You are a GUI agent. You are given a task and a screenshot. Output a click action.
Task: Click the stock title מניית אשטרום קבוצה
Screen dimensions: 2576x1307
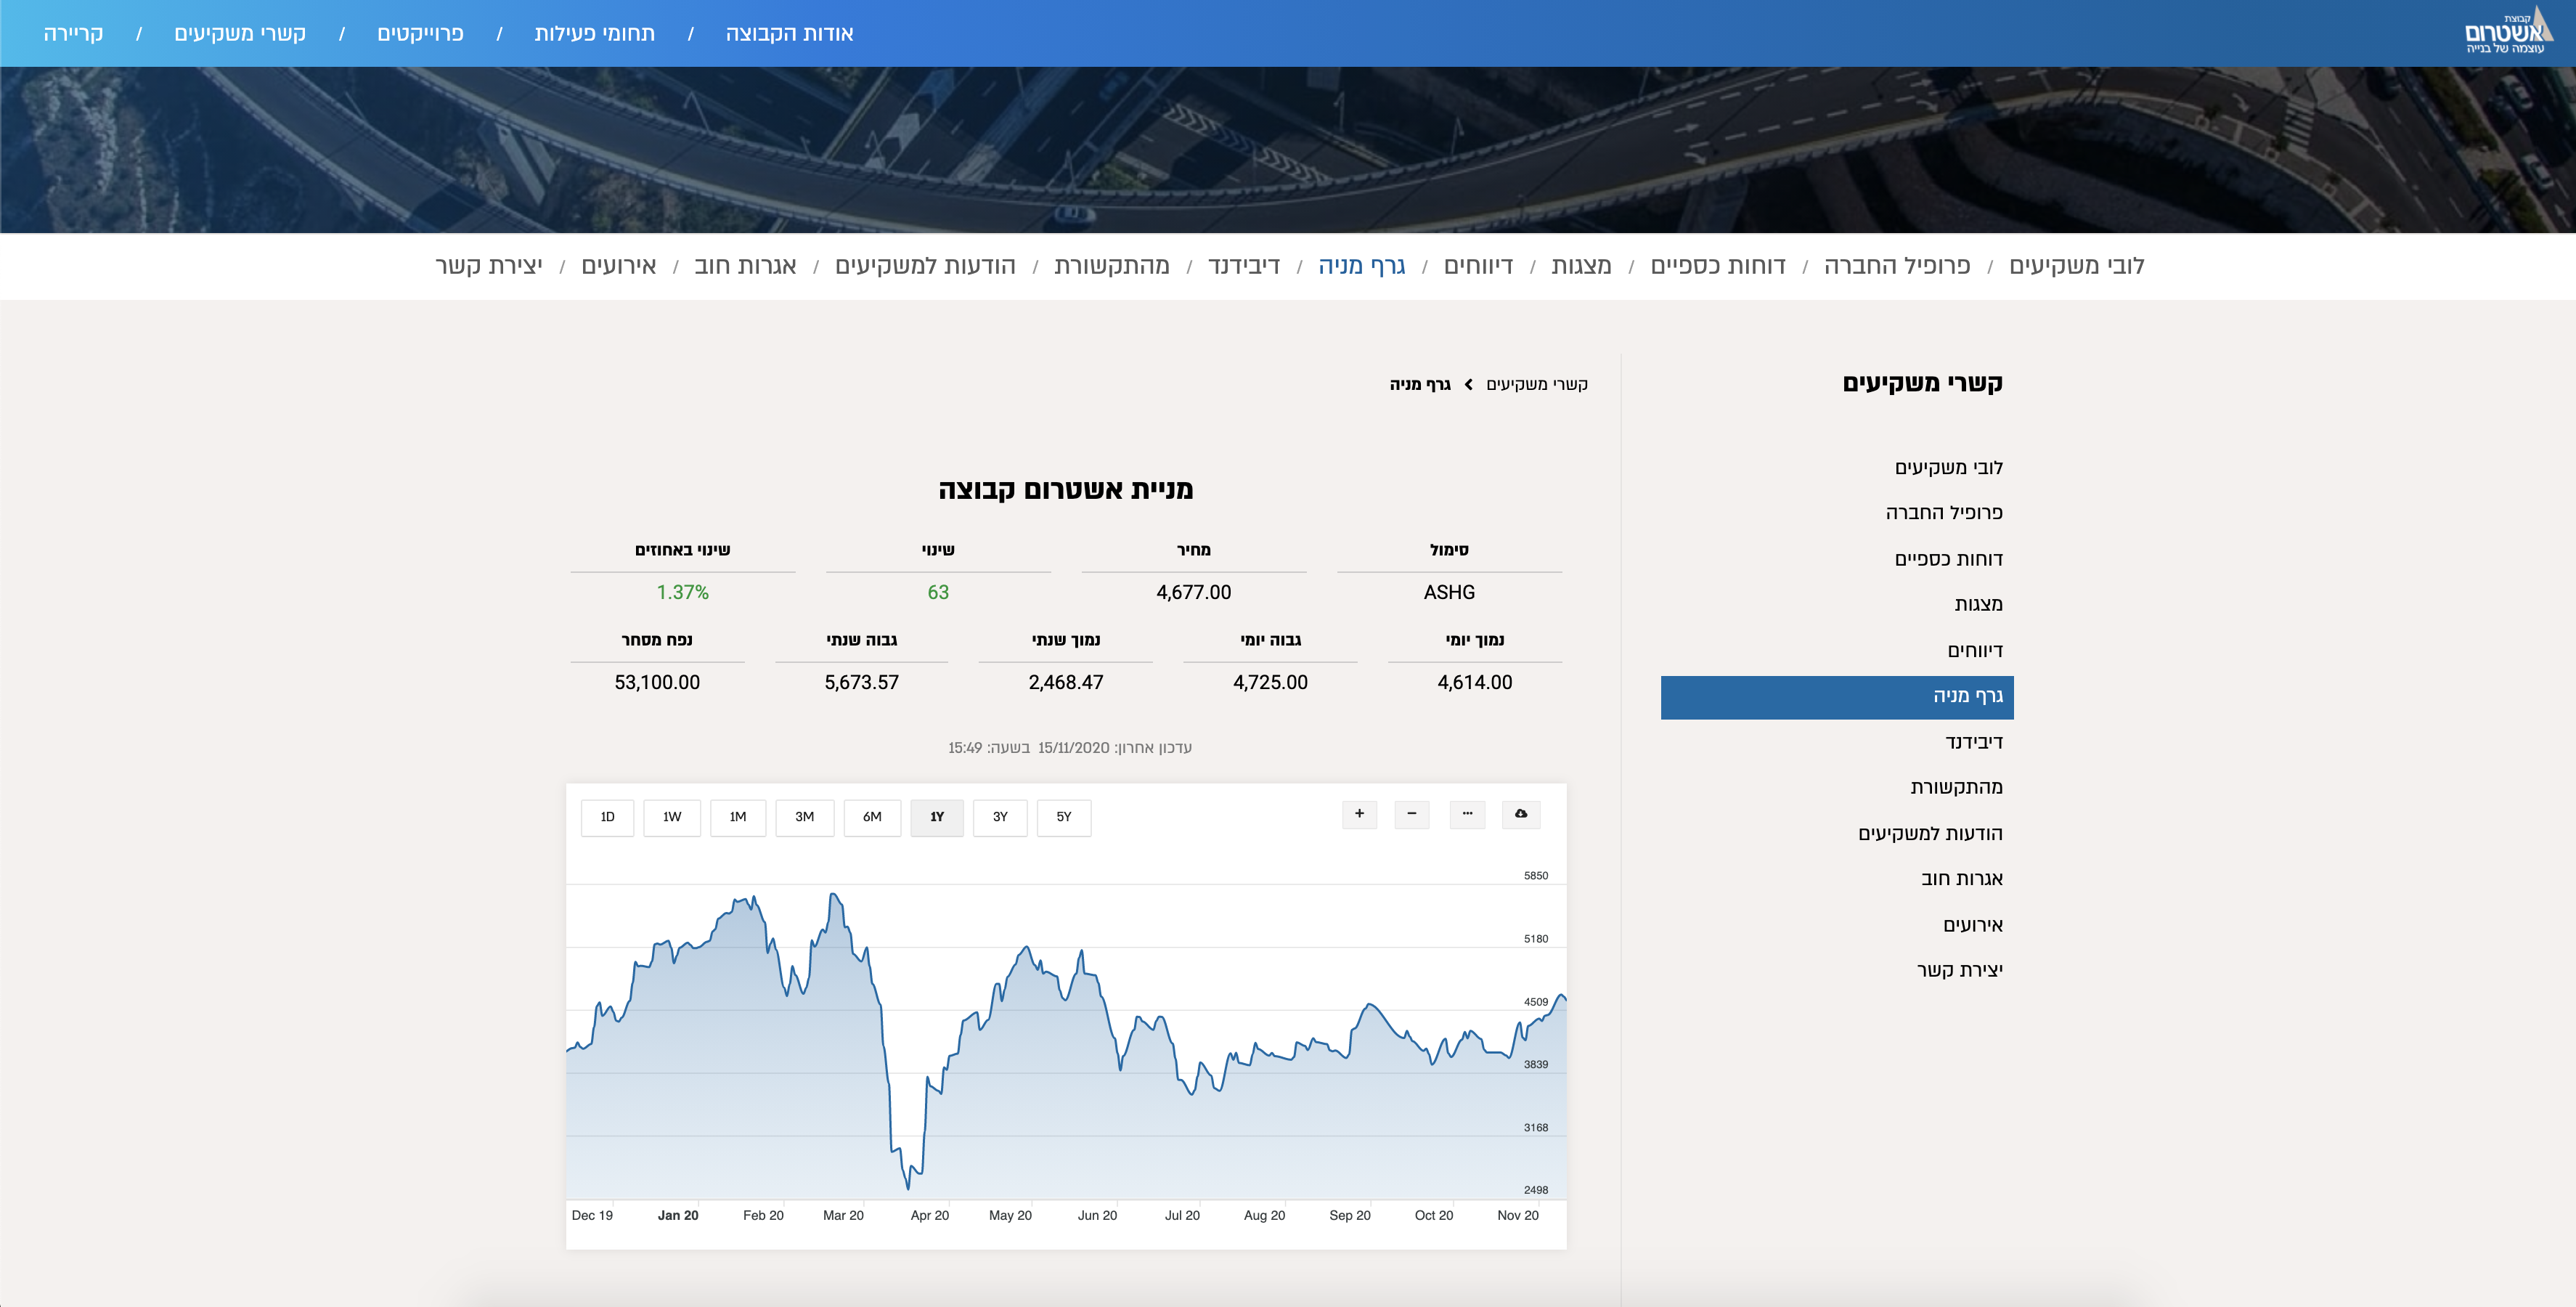(x=1066, y=490)
